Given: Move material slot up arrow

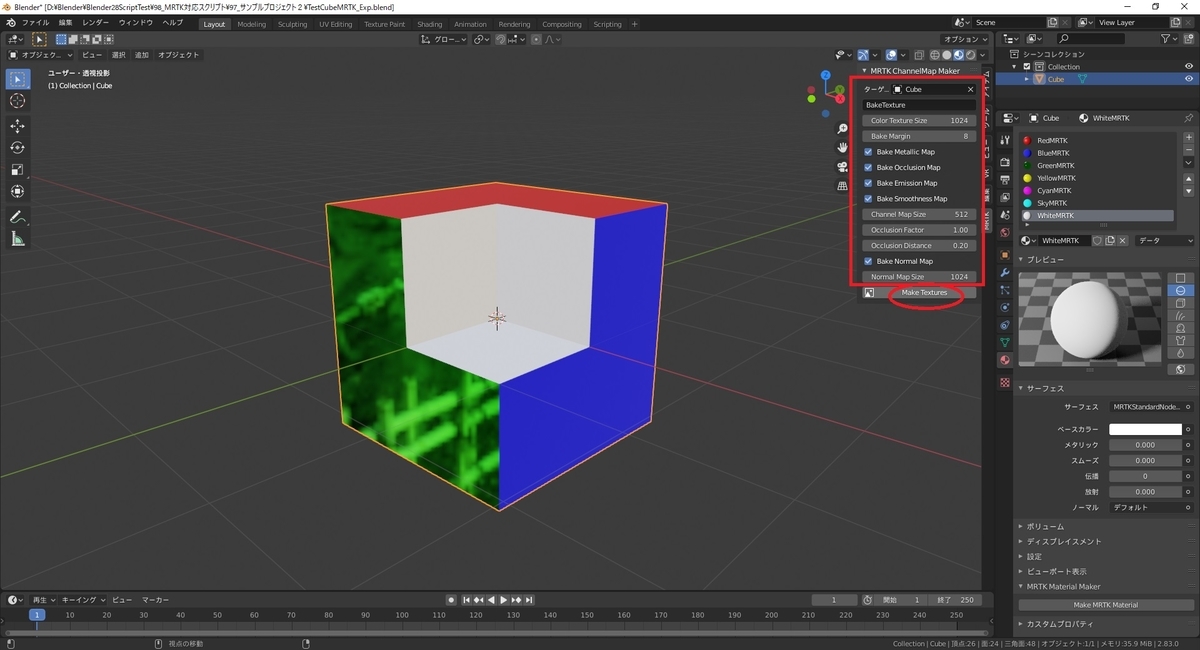Looking at the screenshot, I should [x=1188, y=179].
